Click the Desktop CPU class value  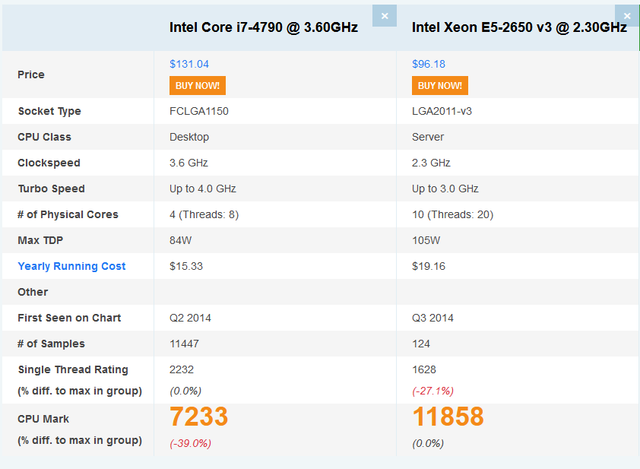click(x=189, y=137)
